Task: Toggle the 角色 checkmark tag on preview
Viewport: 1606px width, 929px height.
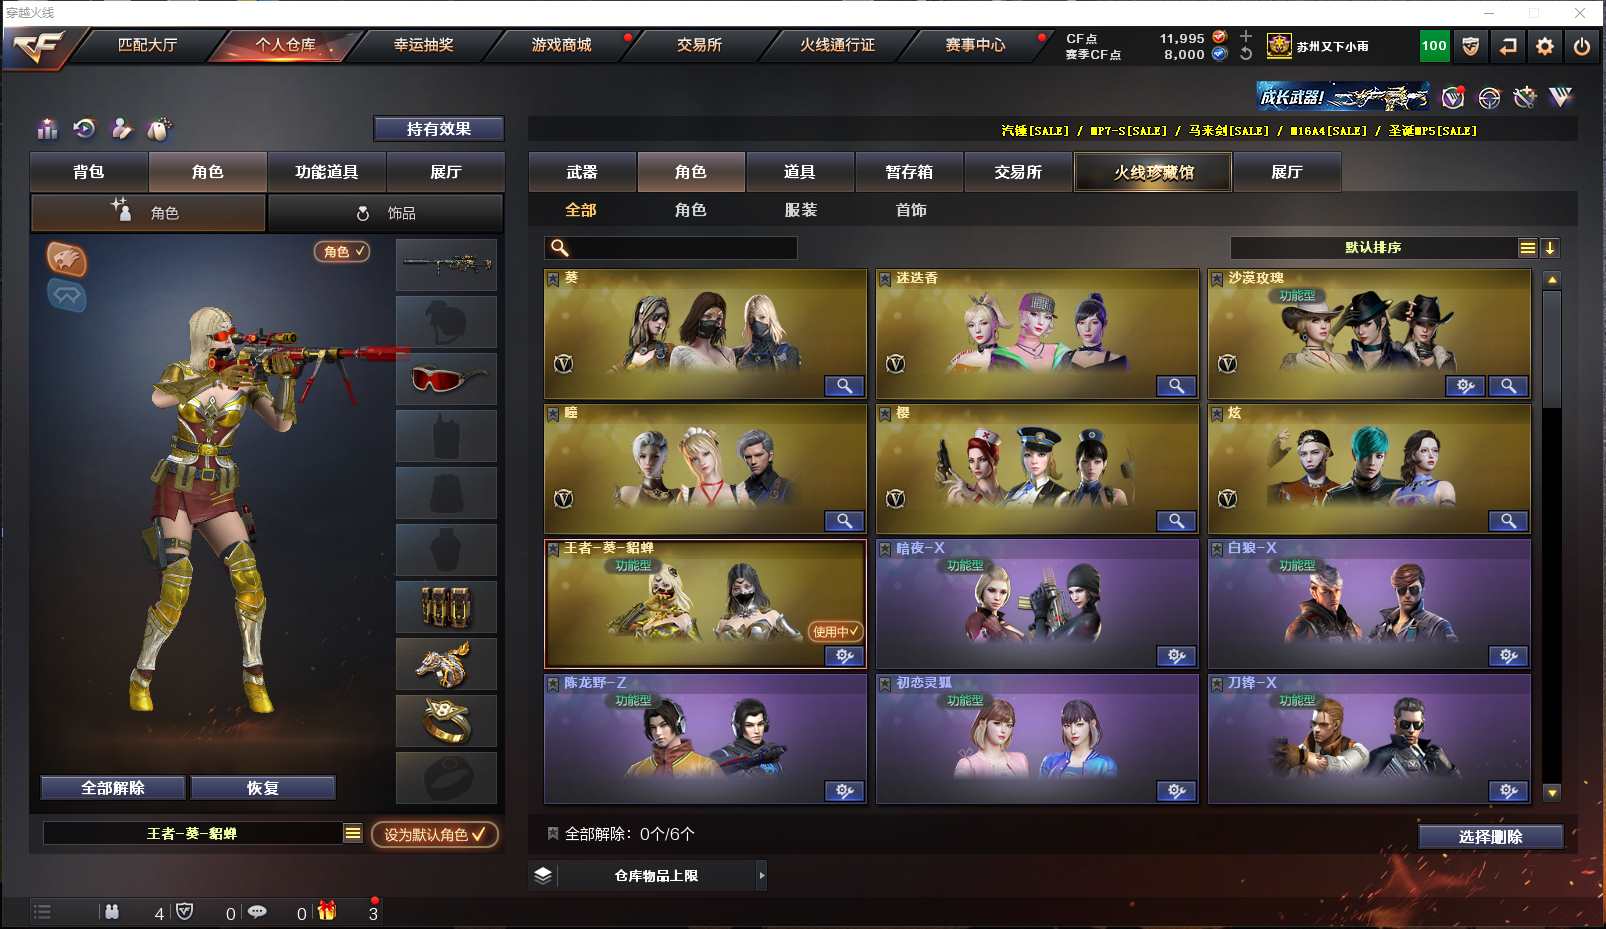Action: (342, 252)
